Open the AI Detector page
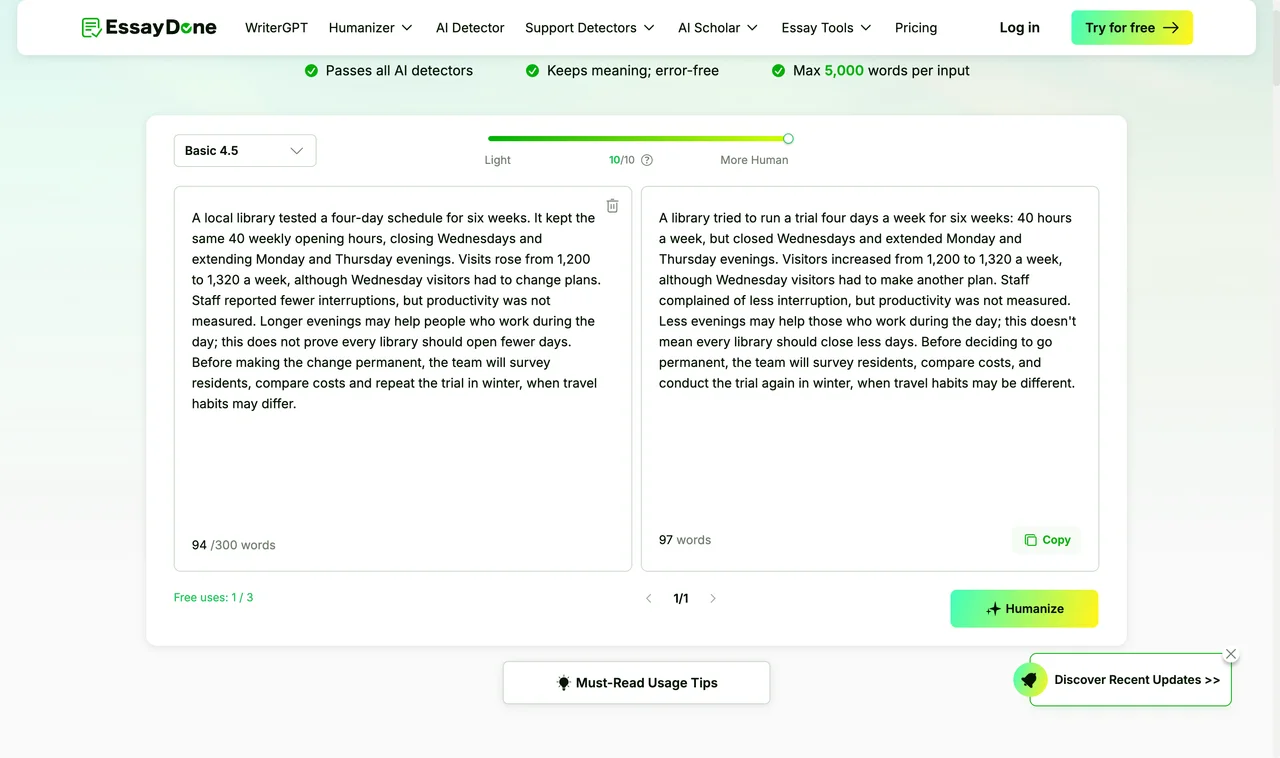 470,28
